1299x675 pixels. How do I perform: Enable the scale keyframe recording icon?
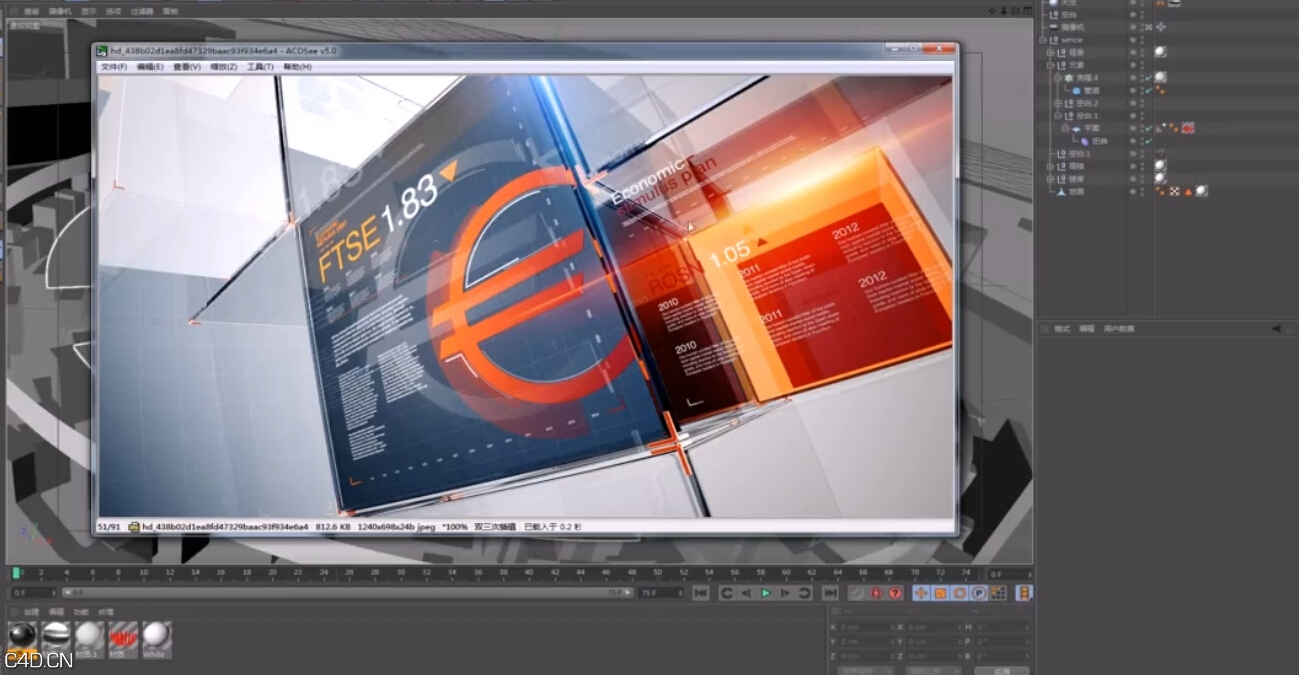click(939, 593)
